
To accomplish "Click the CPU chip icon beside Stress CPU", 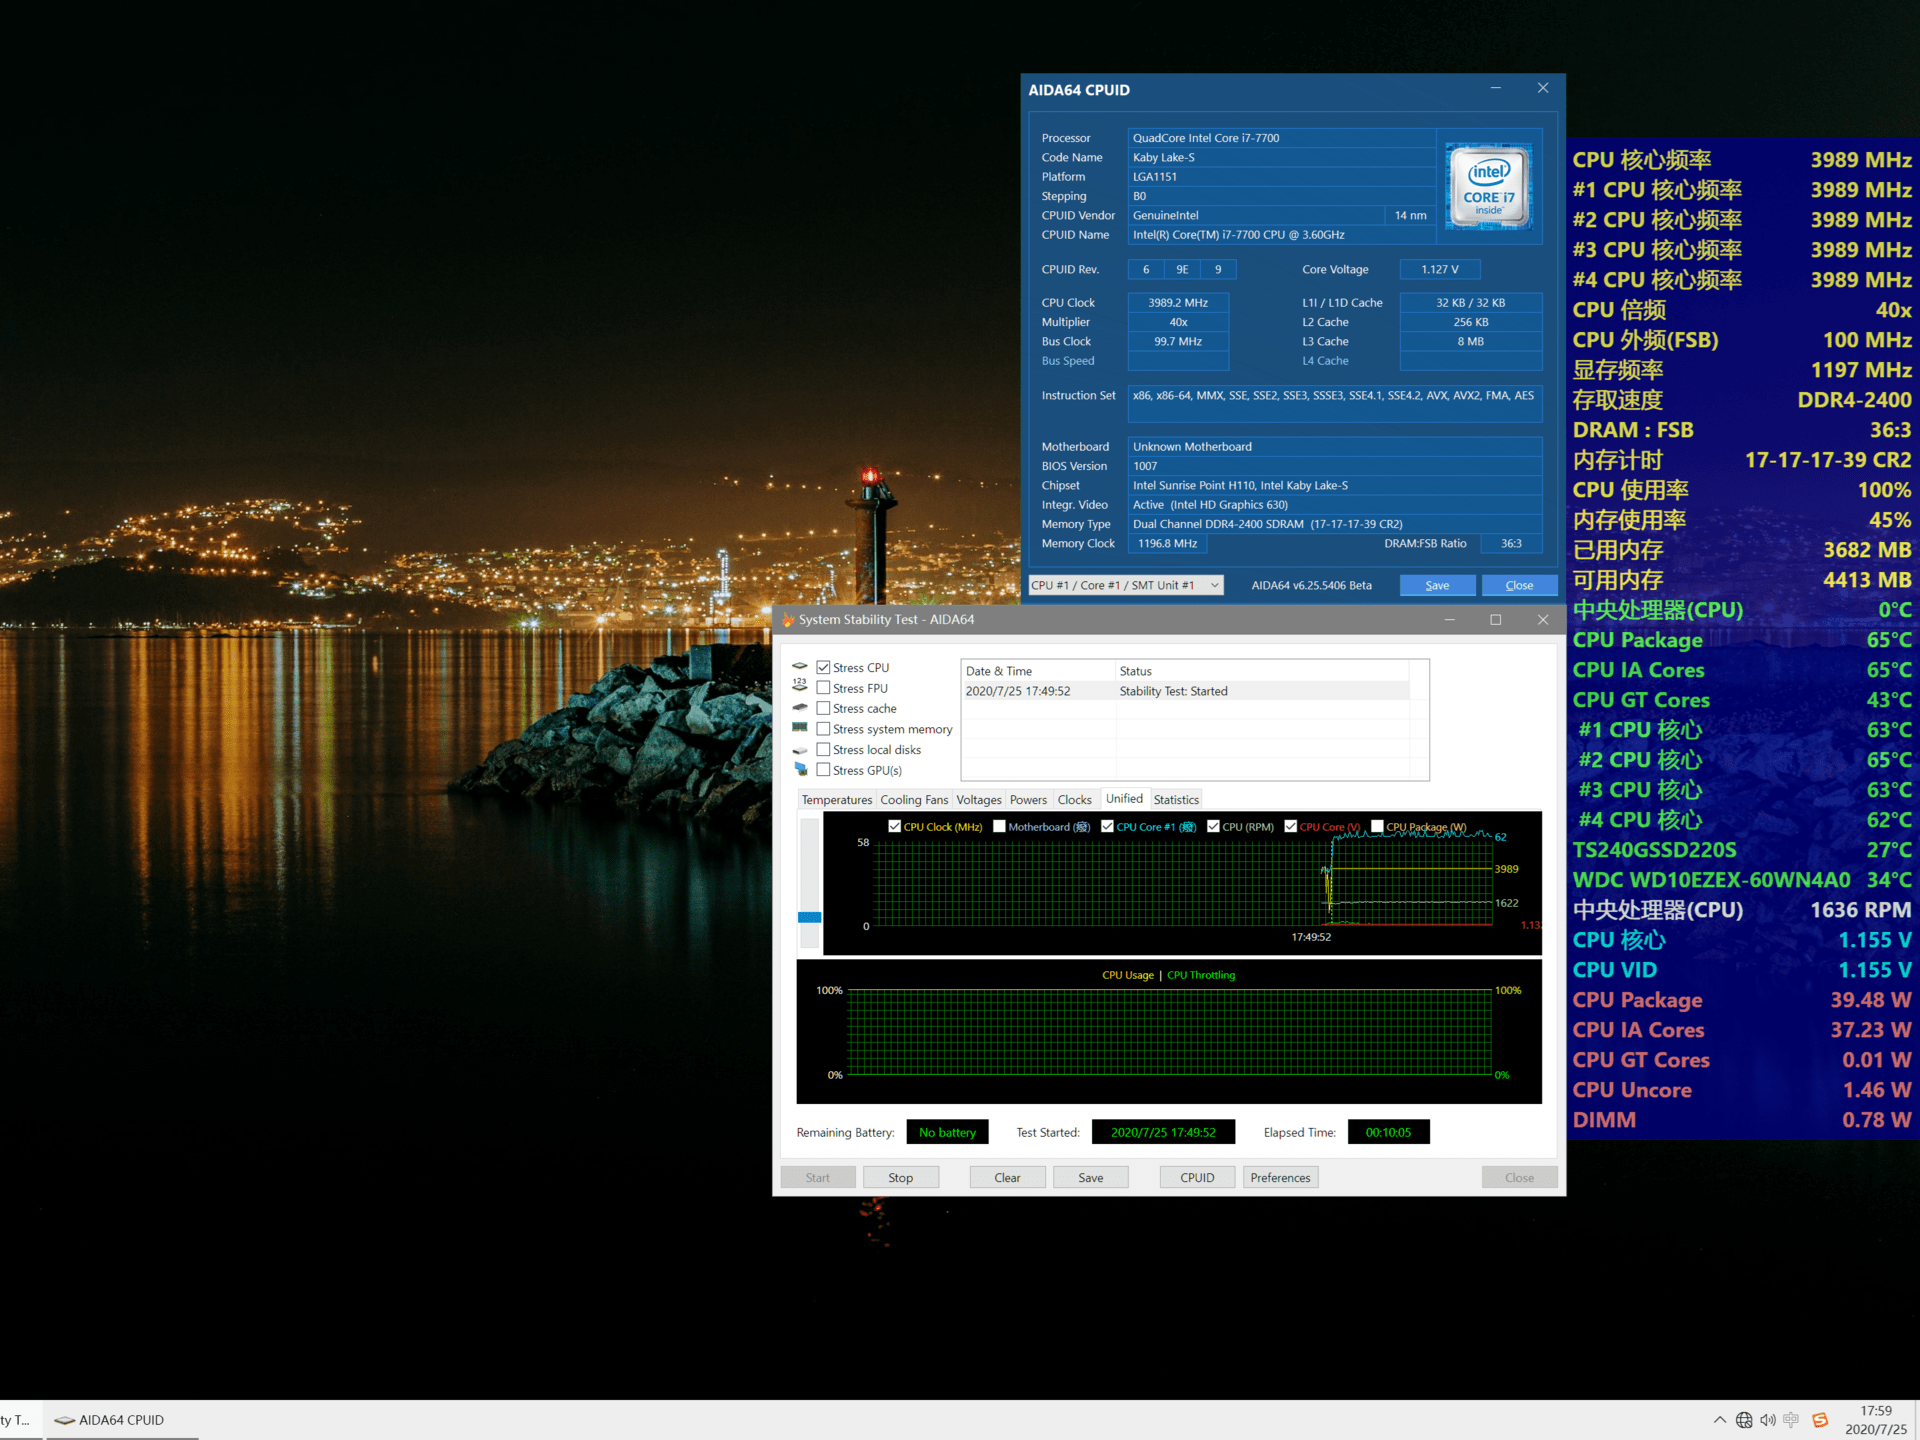I will tap(800, 666).
